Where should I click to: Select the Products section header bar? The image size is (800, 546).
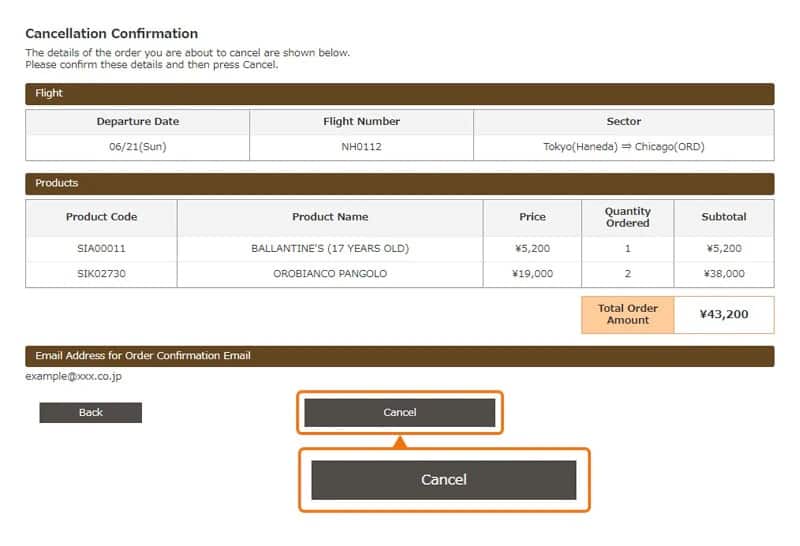[399, 183]
